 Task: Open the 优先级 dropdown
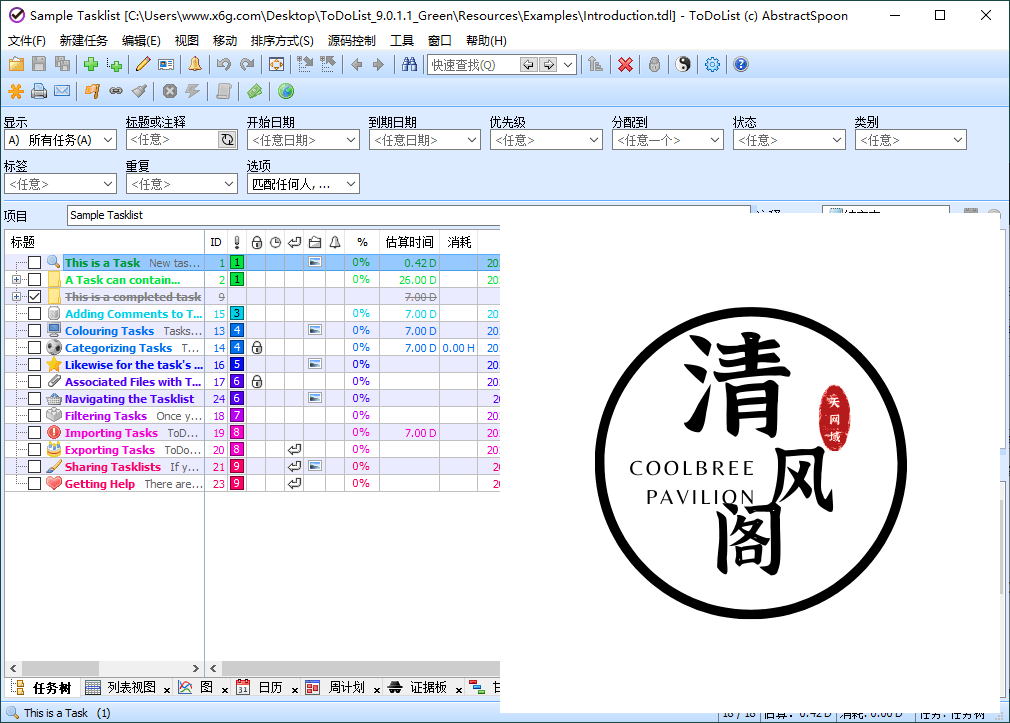546,140
